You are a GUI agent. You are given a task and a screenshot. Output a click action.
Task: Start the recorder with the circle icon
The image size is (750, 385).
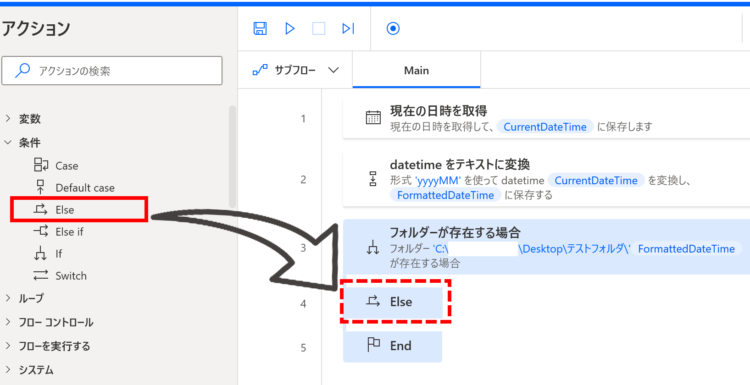click(393, 29)
